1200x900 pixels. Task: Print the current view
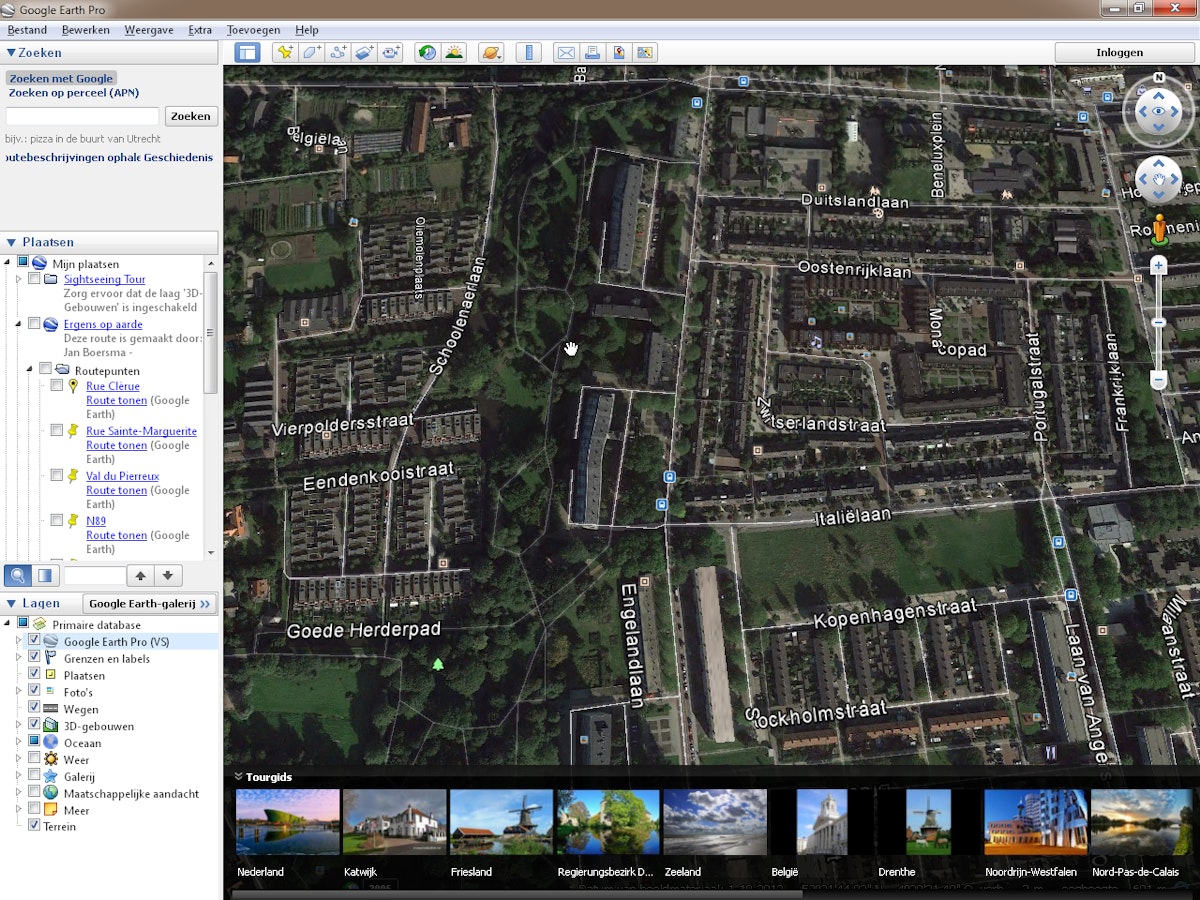593,52
